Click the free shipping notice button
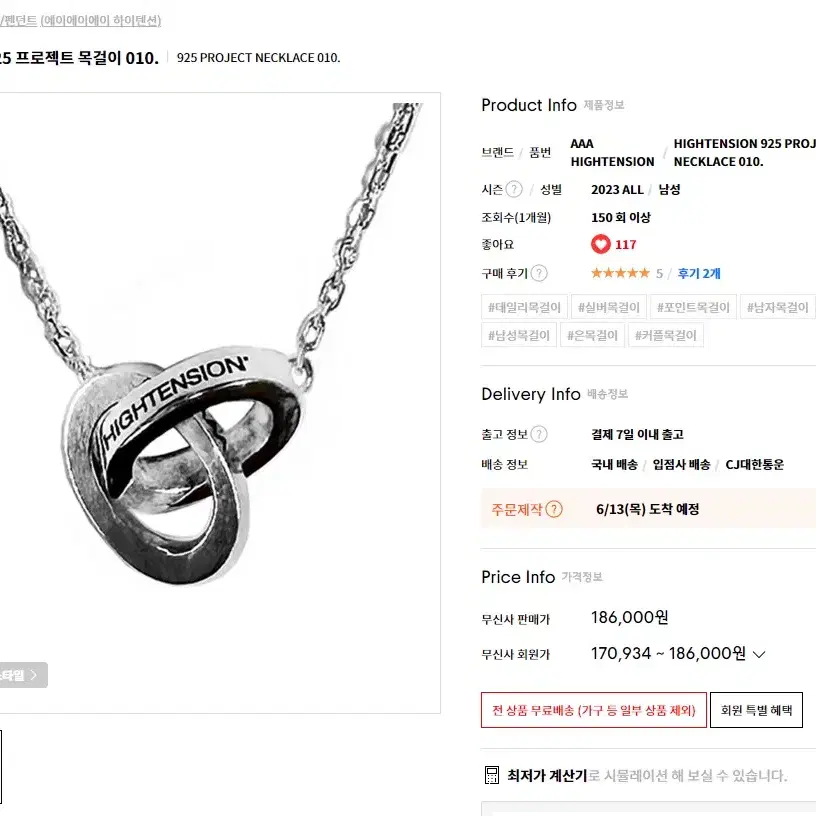Viewport: 816px width, 816px height. coord(594,710)
